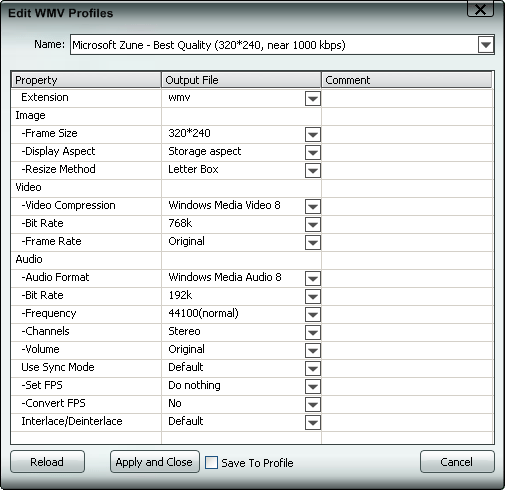The image size is (505, 490).
Task: Click the Interlace/Deinterlace property label
Action: pos(72,421)
